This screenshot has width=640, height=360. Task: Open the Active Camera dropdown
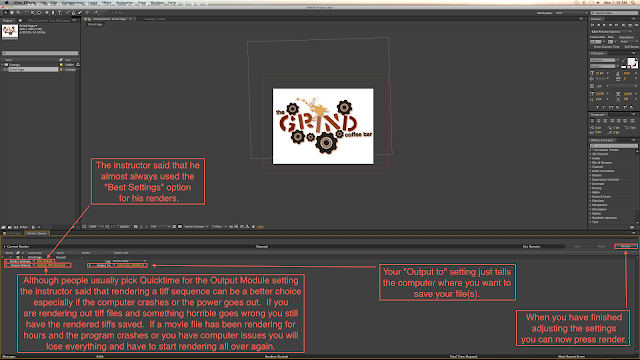[196, 227]
